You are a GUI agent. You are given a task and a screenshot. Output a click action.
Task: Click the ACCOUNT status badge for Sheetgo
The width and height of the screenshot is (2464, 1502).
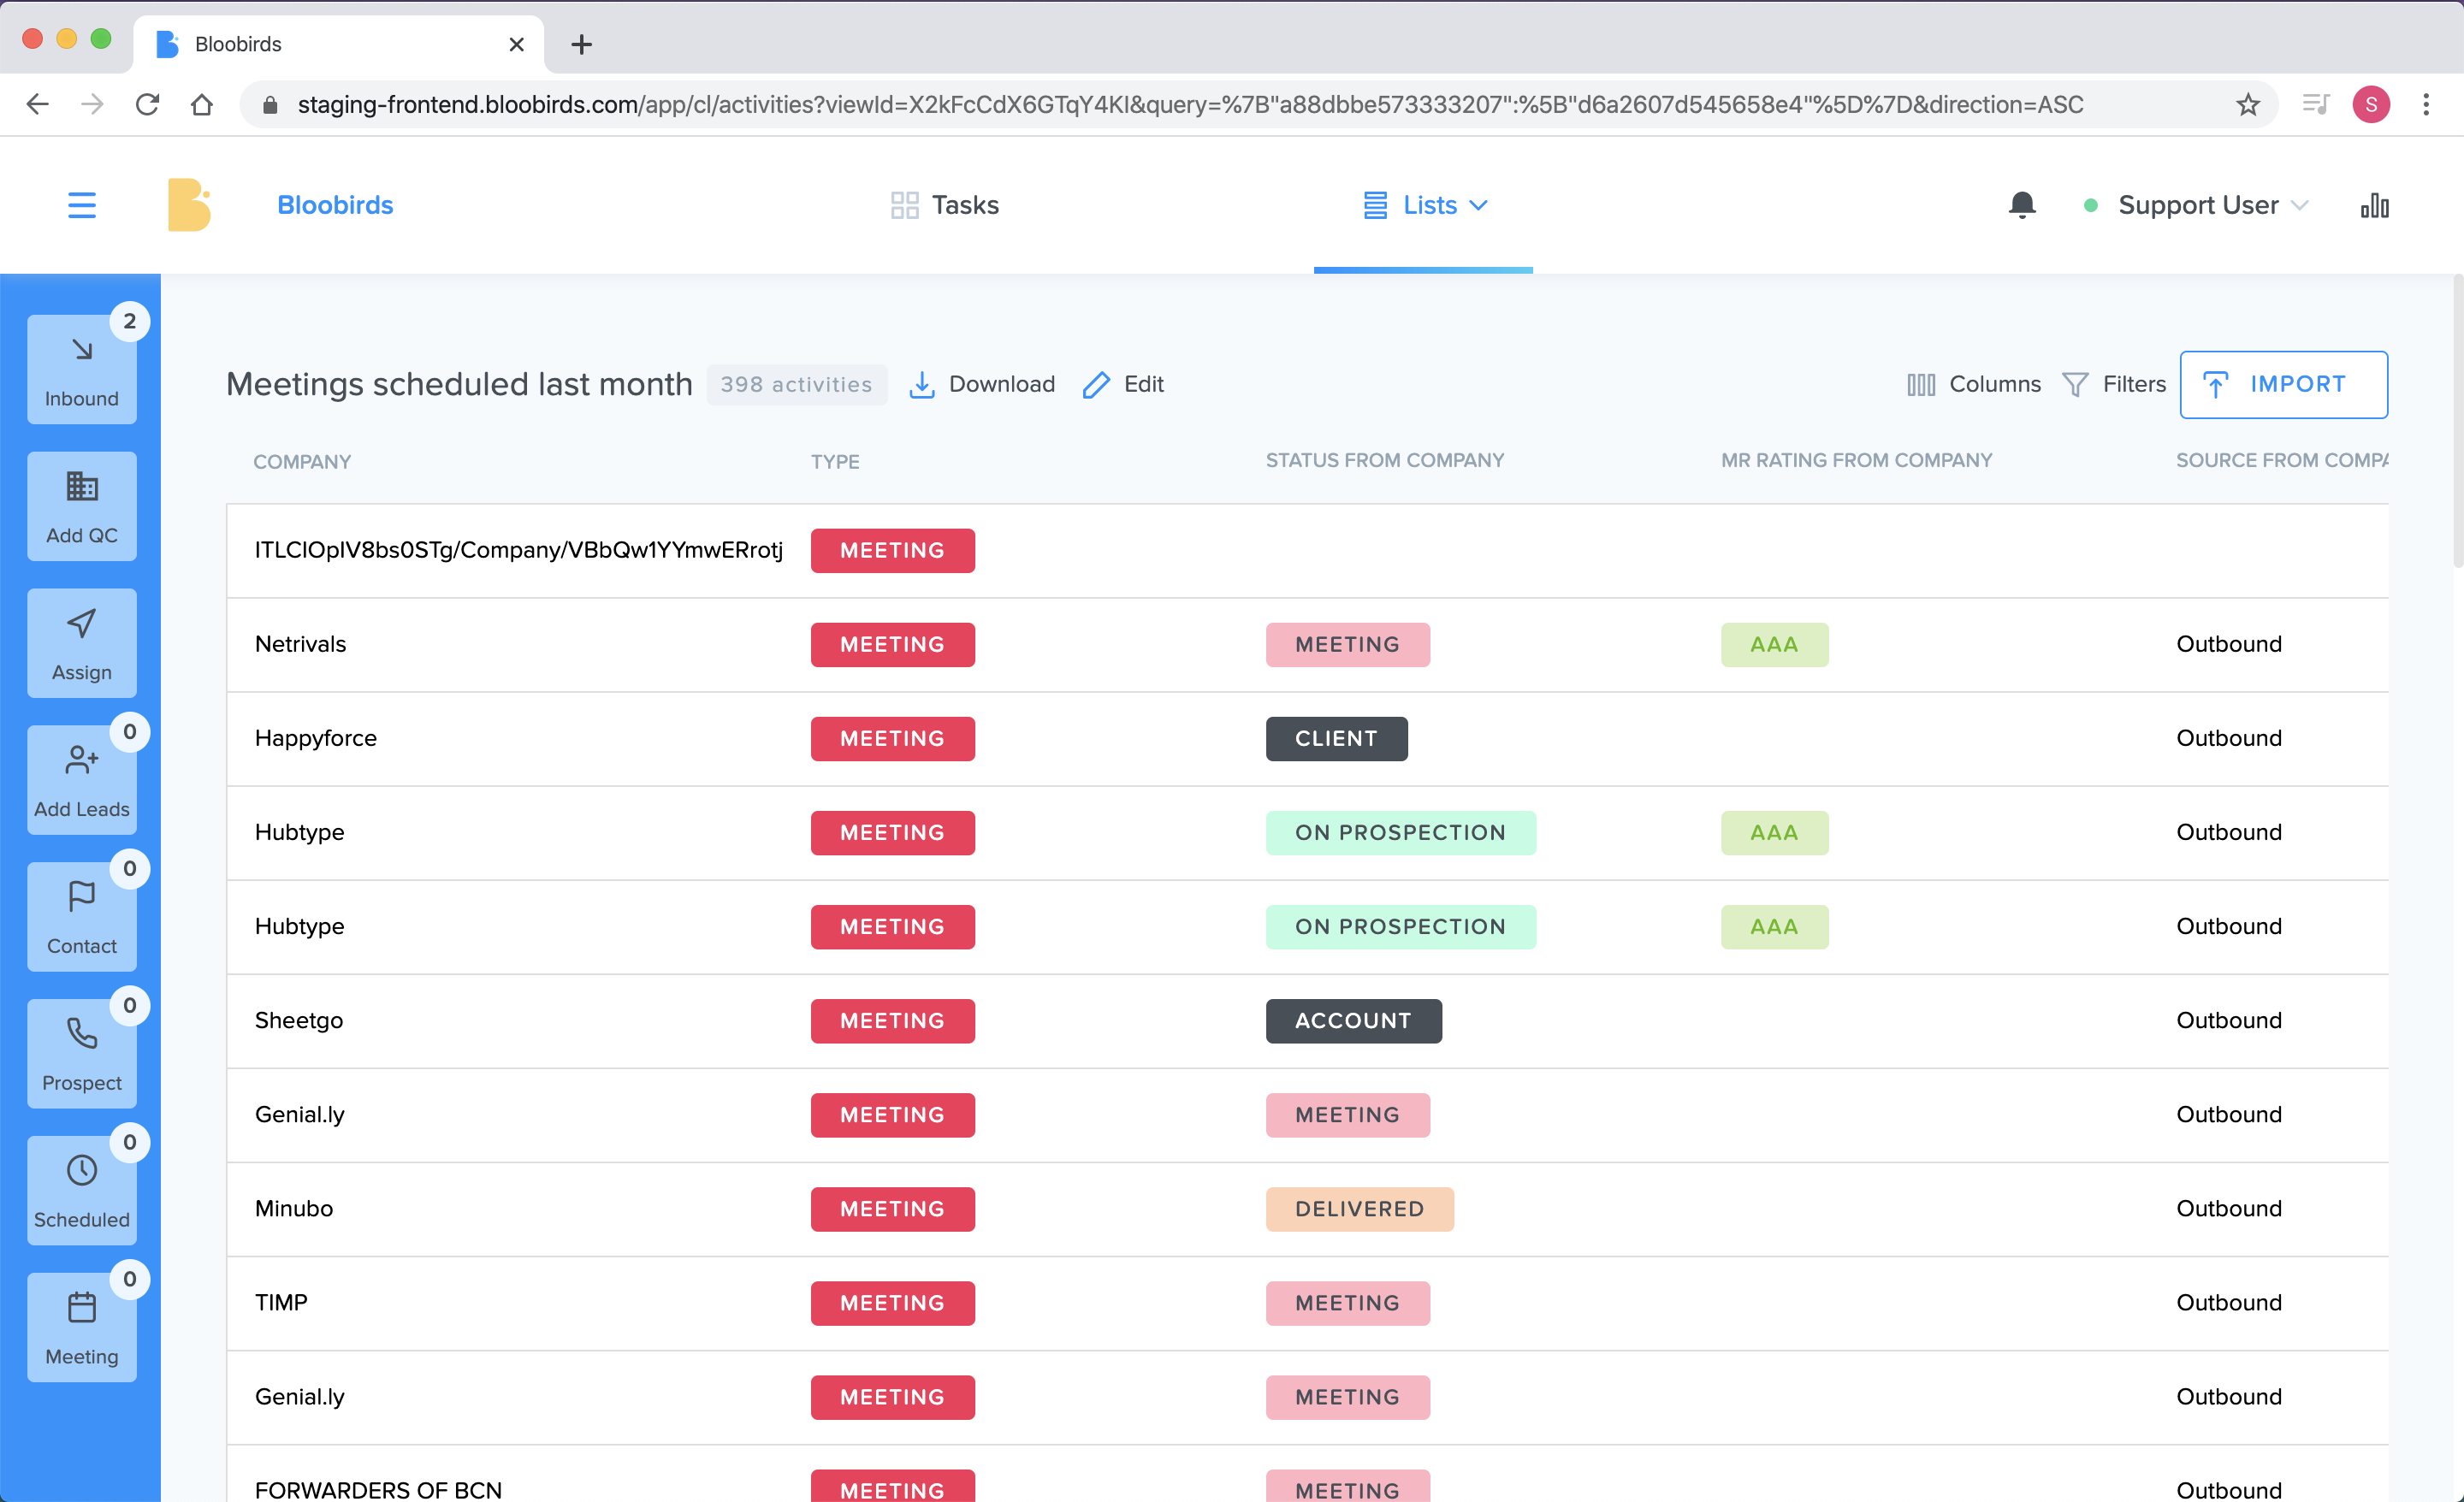click(1353, 1021)
